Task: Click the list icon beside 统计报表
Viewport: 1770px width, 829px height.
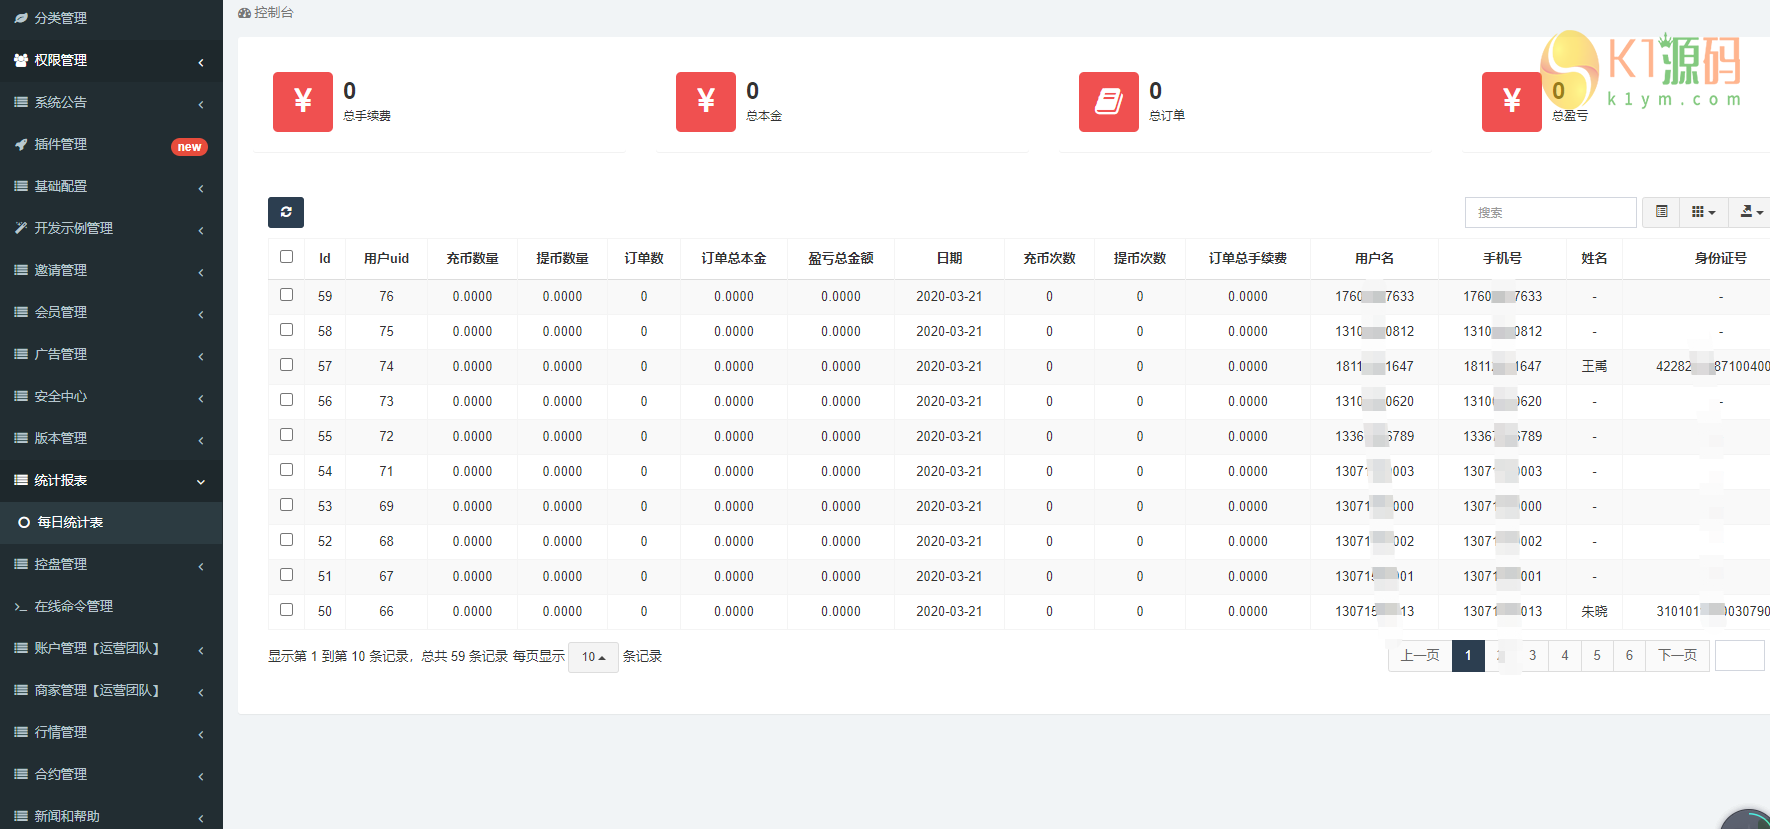Action: 21,480
